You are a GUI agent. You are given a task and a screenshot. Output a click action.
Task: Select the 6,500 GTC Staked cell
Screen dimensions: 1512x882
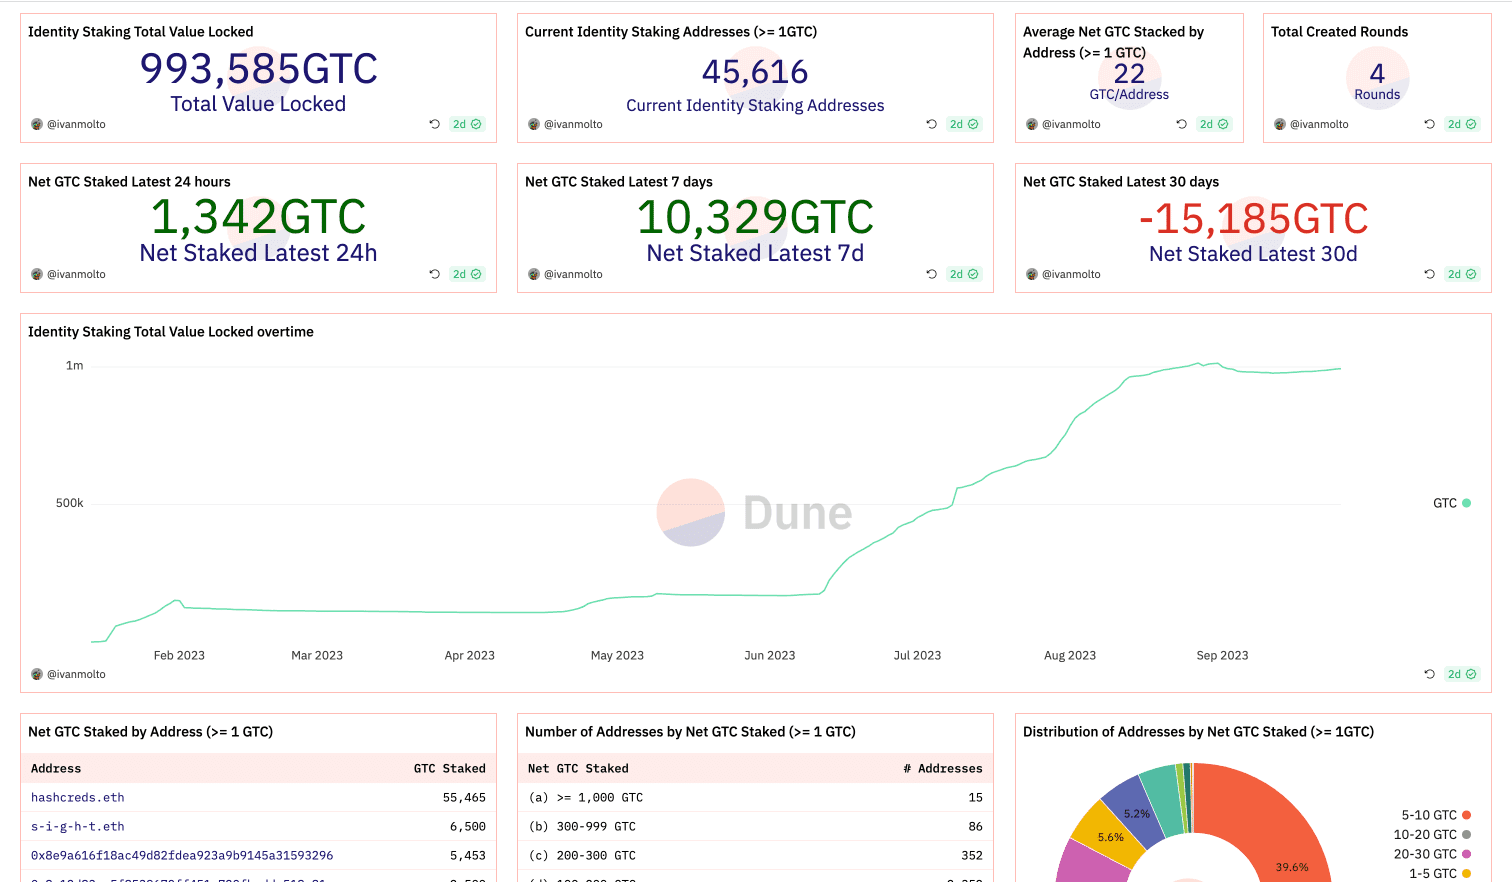point(468,826)
